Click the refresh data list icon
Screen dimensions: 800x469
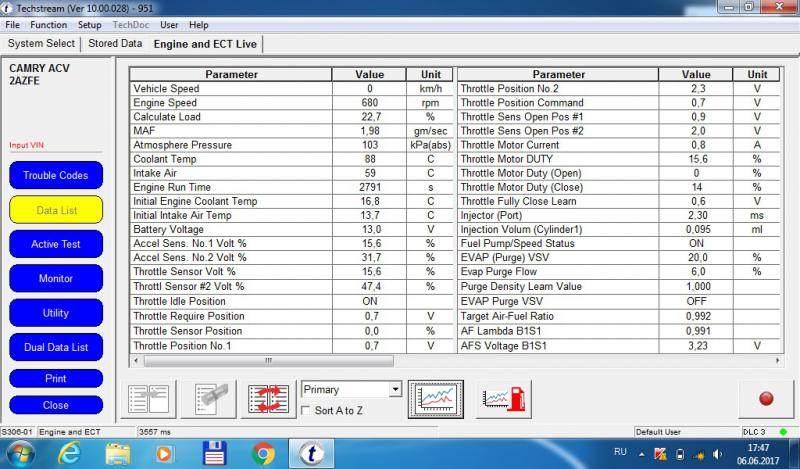pos(269,398)
